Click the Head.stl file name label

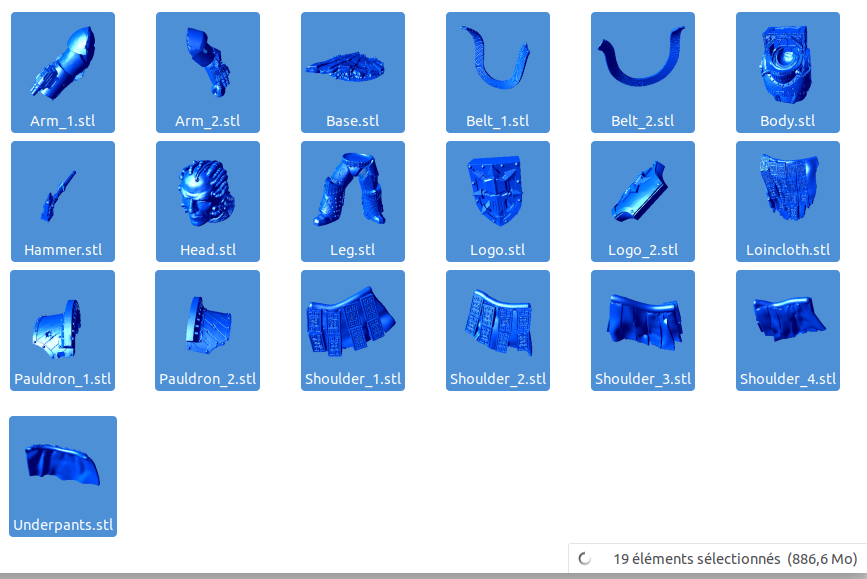coord(208,250)
